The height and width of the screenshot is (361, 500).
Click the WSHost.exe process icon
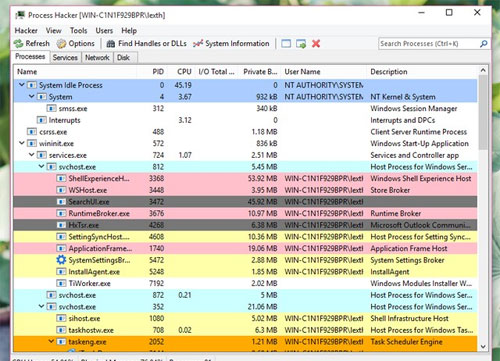click(x=61, y=190)
